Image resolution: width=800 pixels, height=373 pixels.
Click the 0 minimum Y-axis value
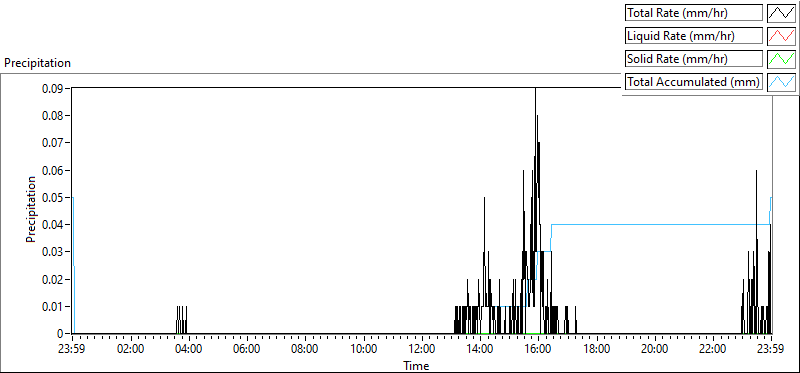[x=60, y=333]
